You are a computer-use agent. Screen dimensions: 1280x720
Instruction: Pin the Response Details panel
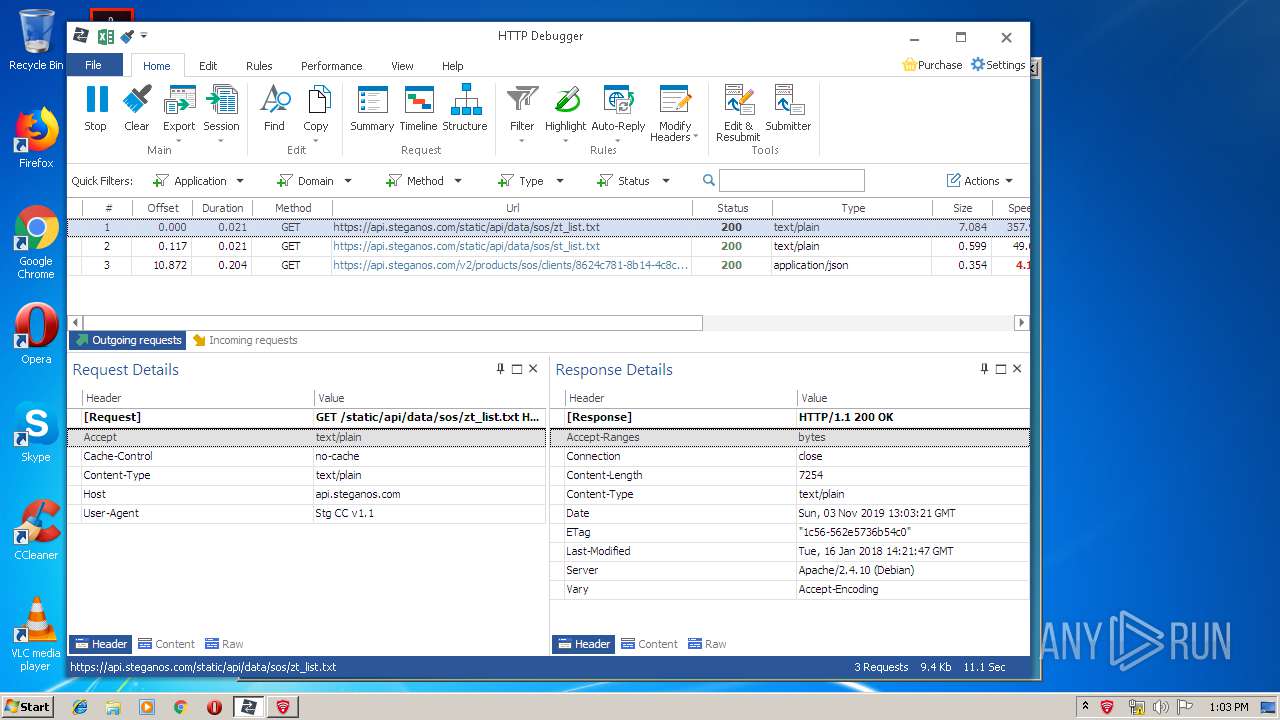pos(984,369)
